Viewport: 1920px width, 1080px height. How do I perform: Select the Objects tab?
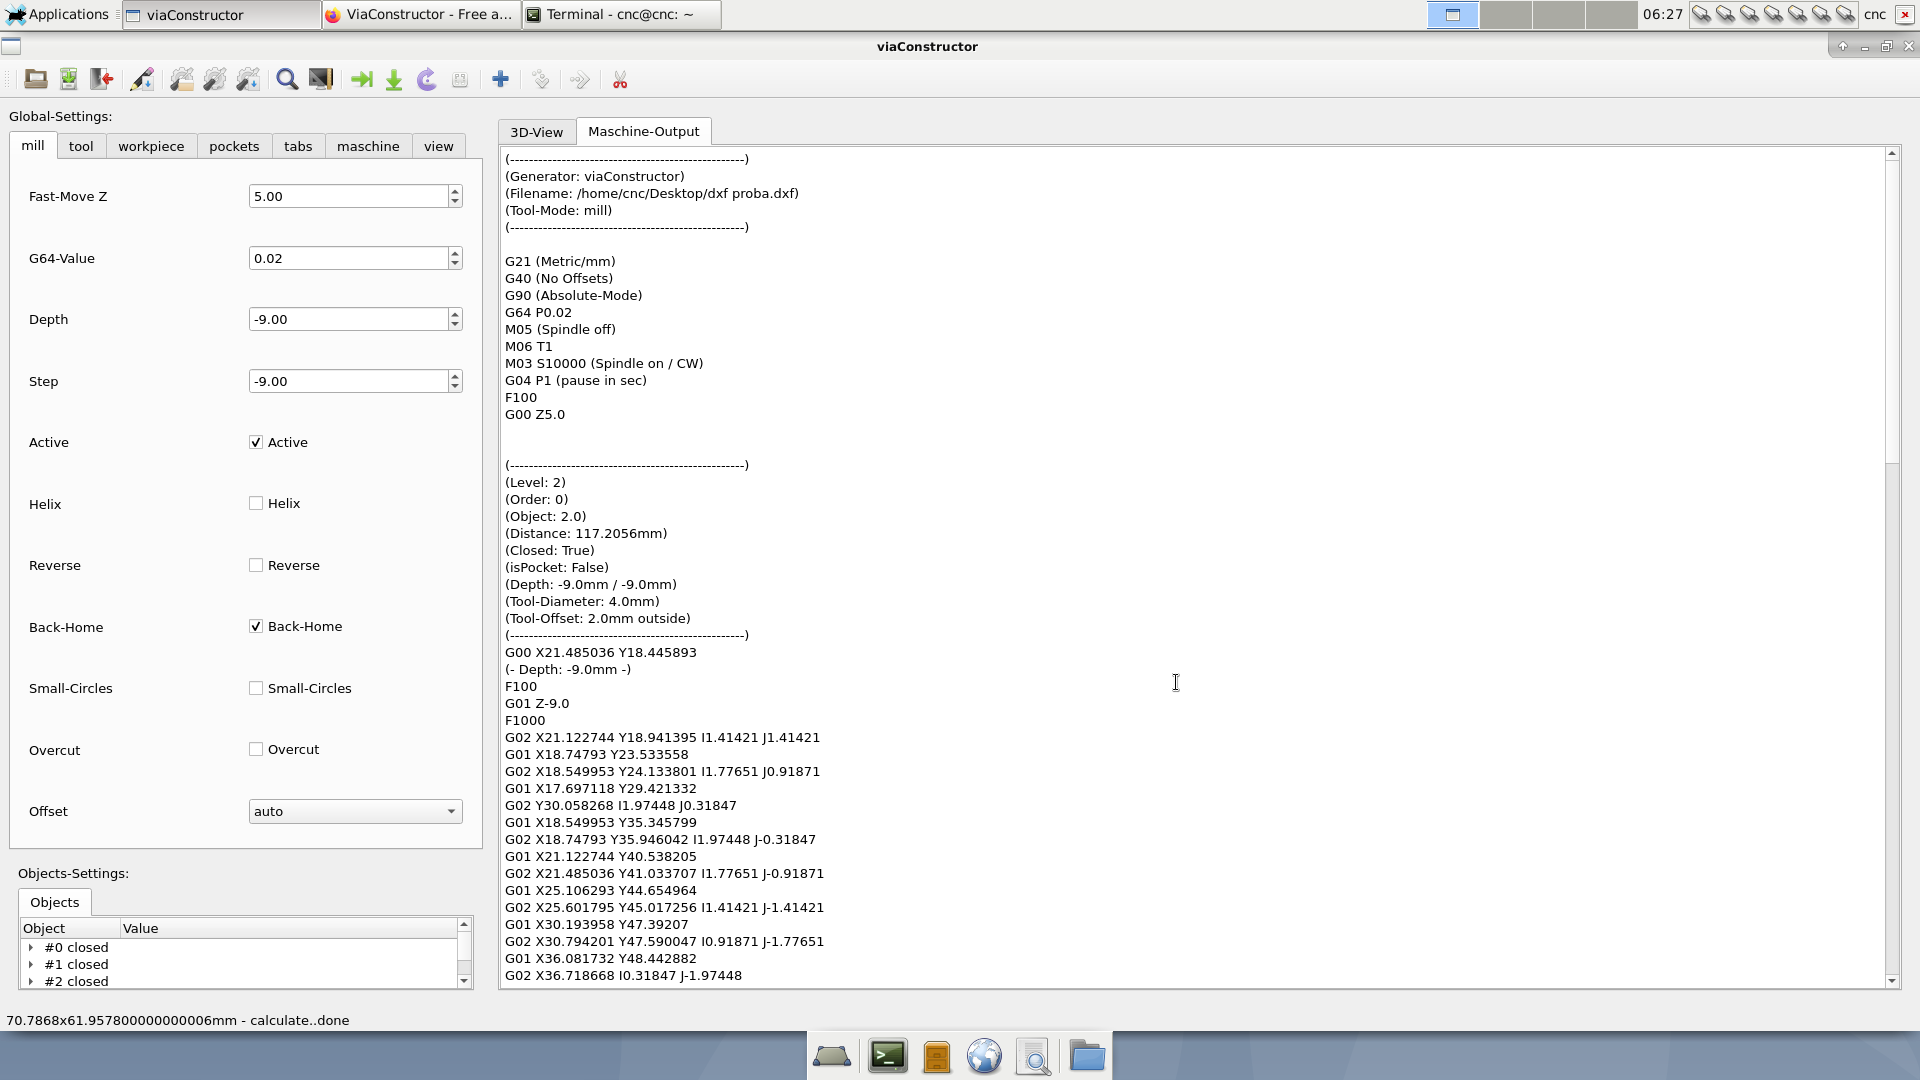55,902
